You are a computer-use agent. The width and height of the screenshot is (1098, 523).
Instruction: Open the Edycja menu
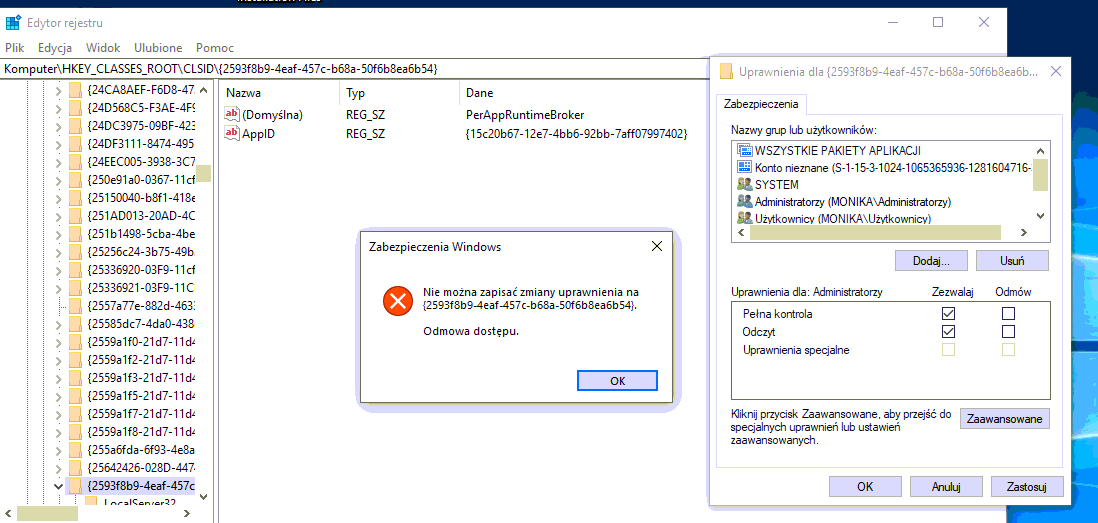pos(55,48)
